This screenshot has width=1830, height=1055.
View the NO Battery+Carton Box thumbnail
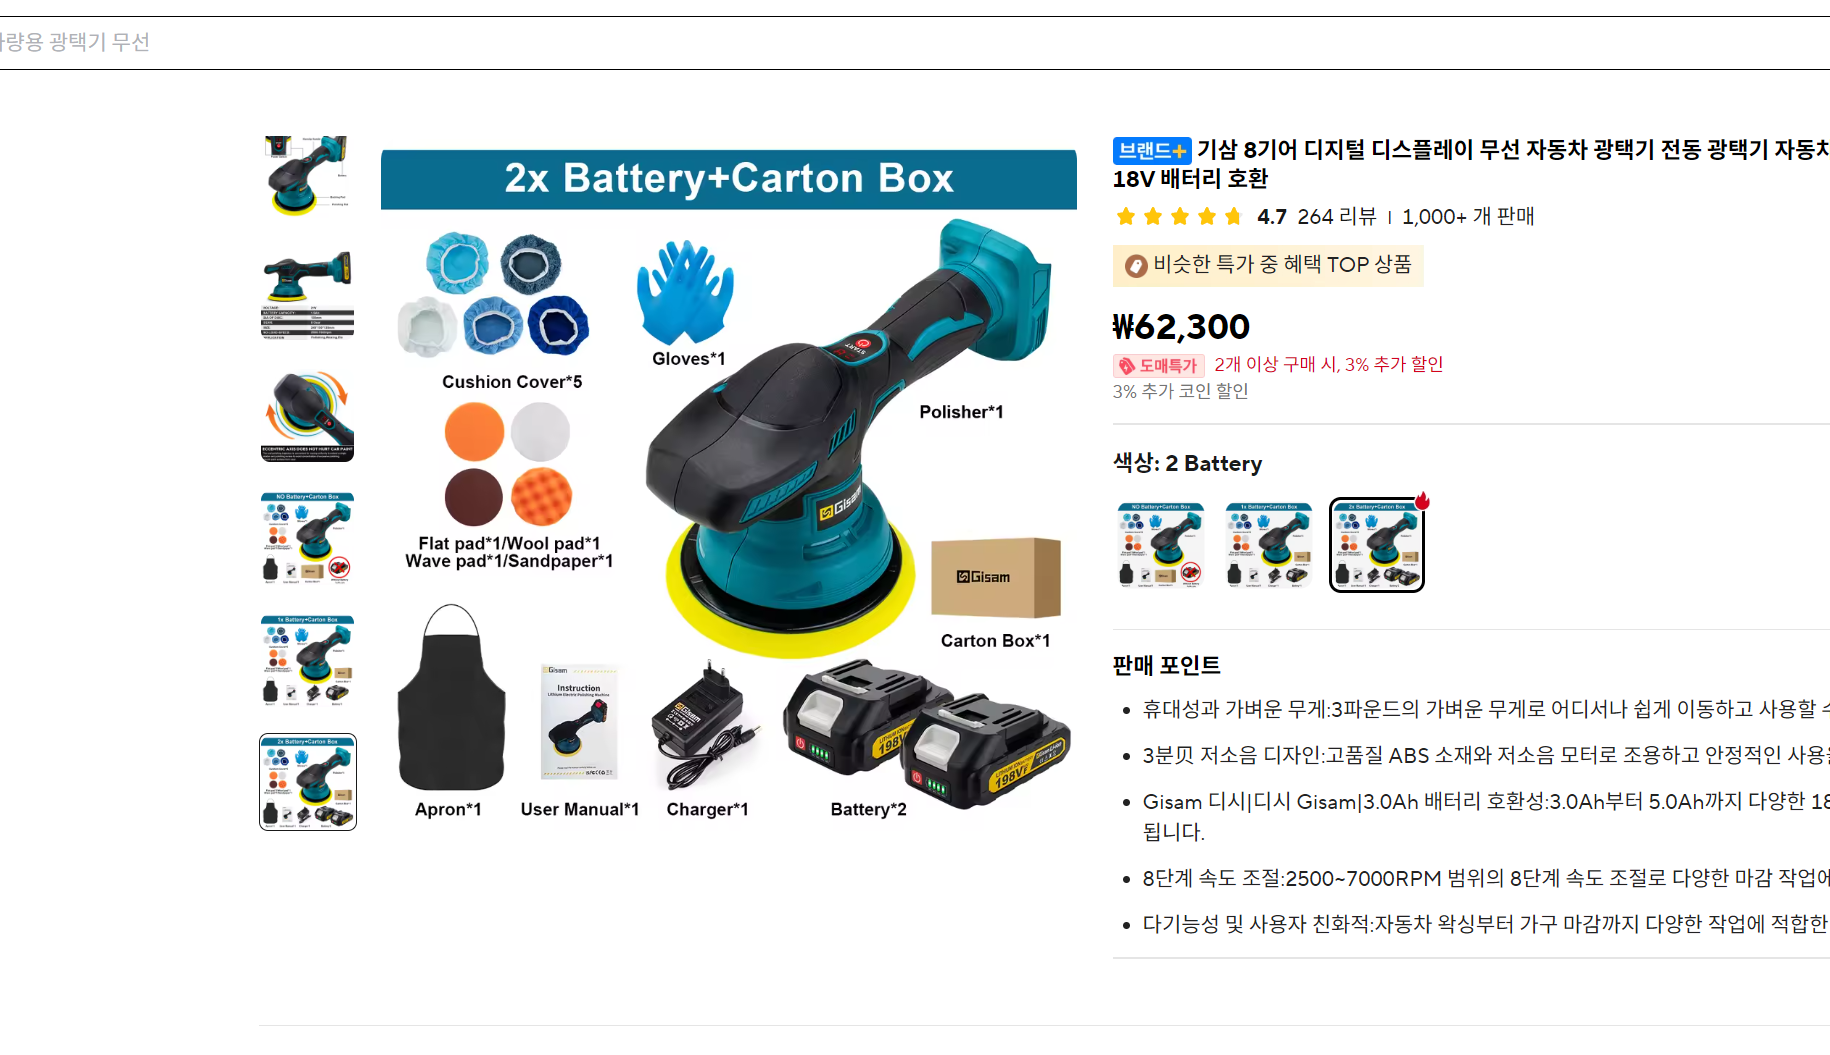click(x=308, y=538)
